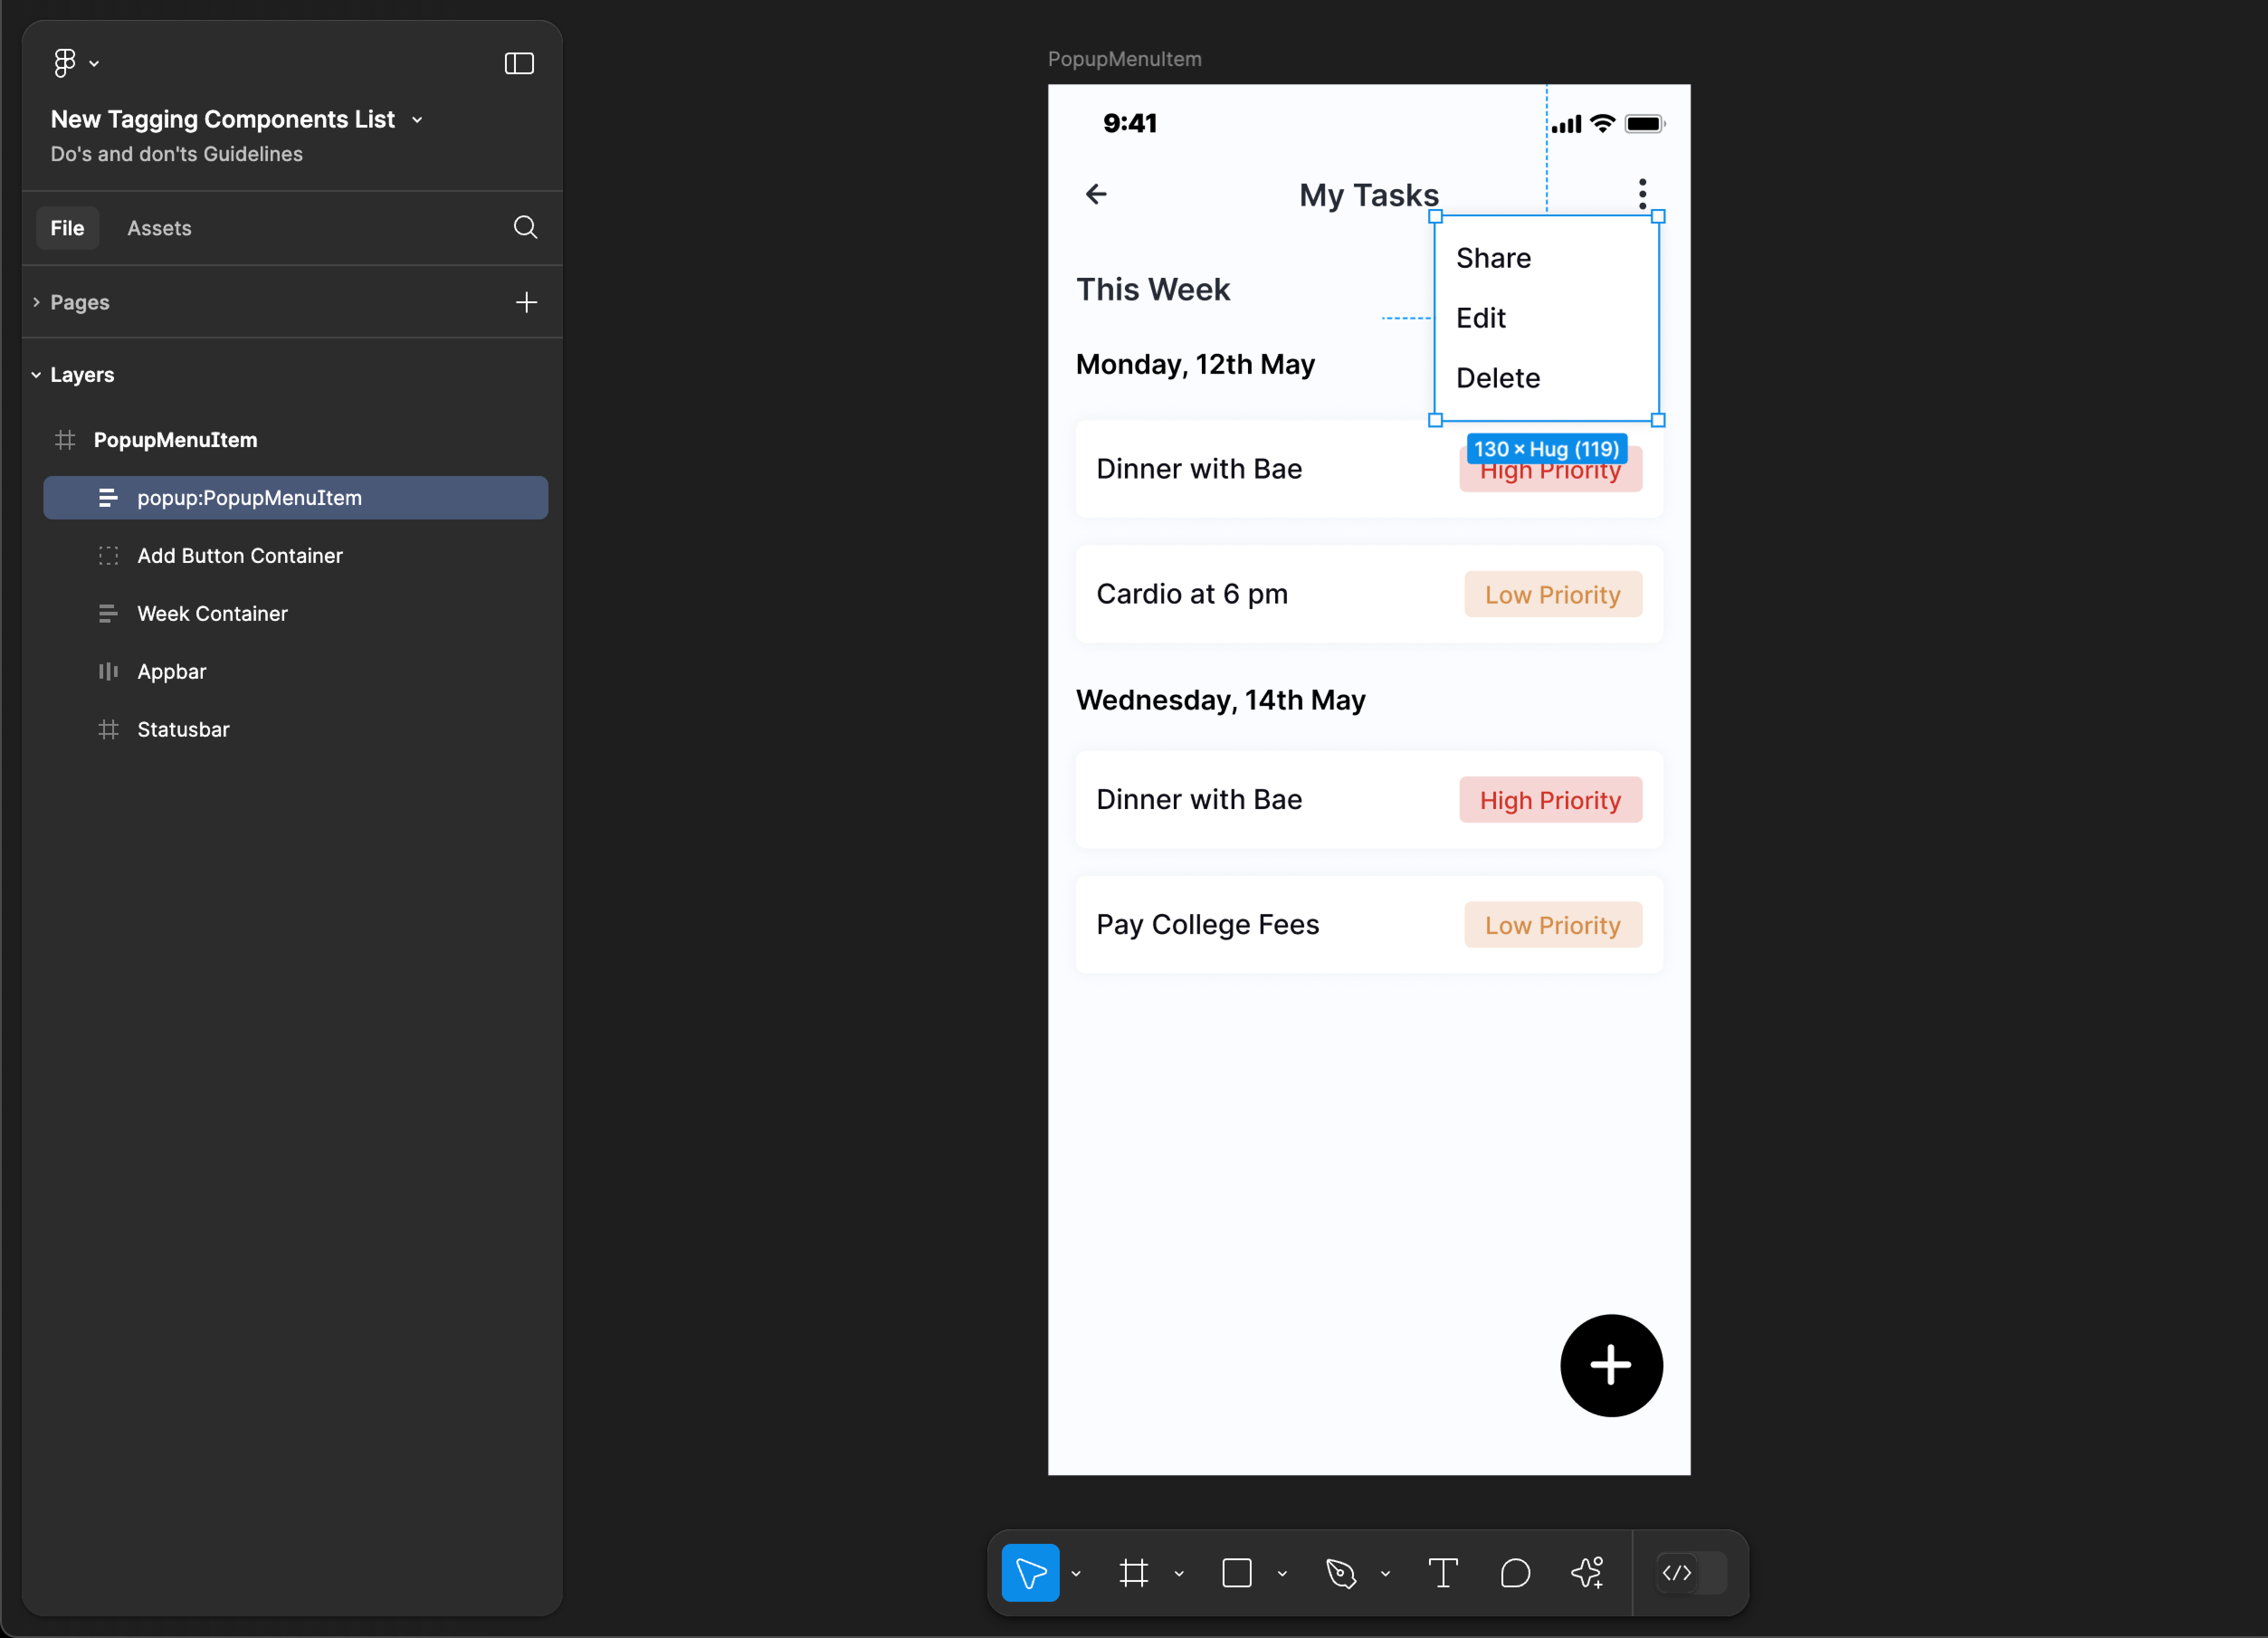Select the Pen tool
The width and height of the screenshot is (2268, 1638).
[x=1341, y=1572]
